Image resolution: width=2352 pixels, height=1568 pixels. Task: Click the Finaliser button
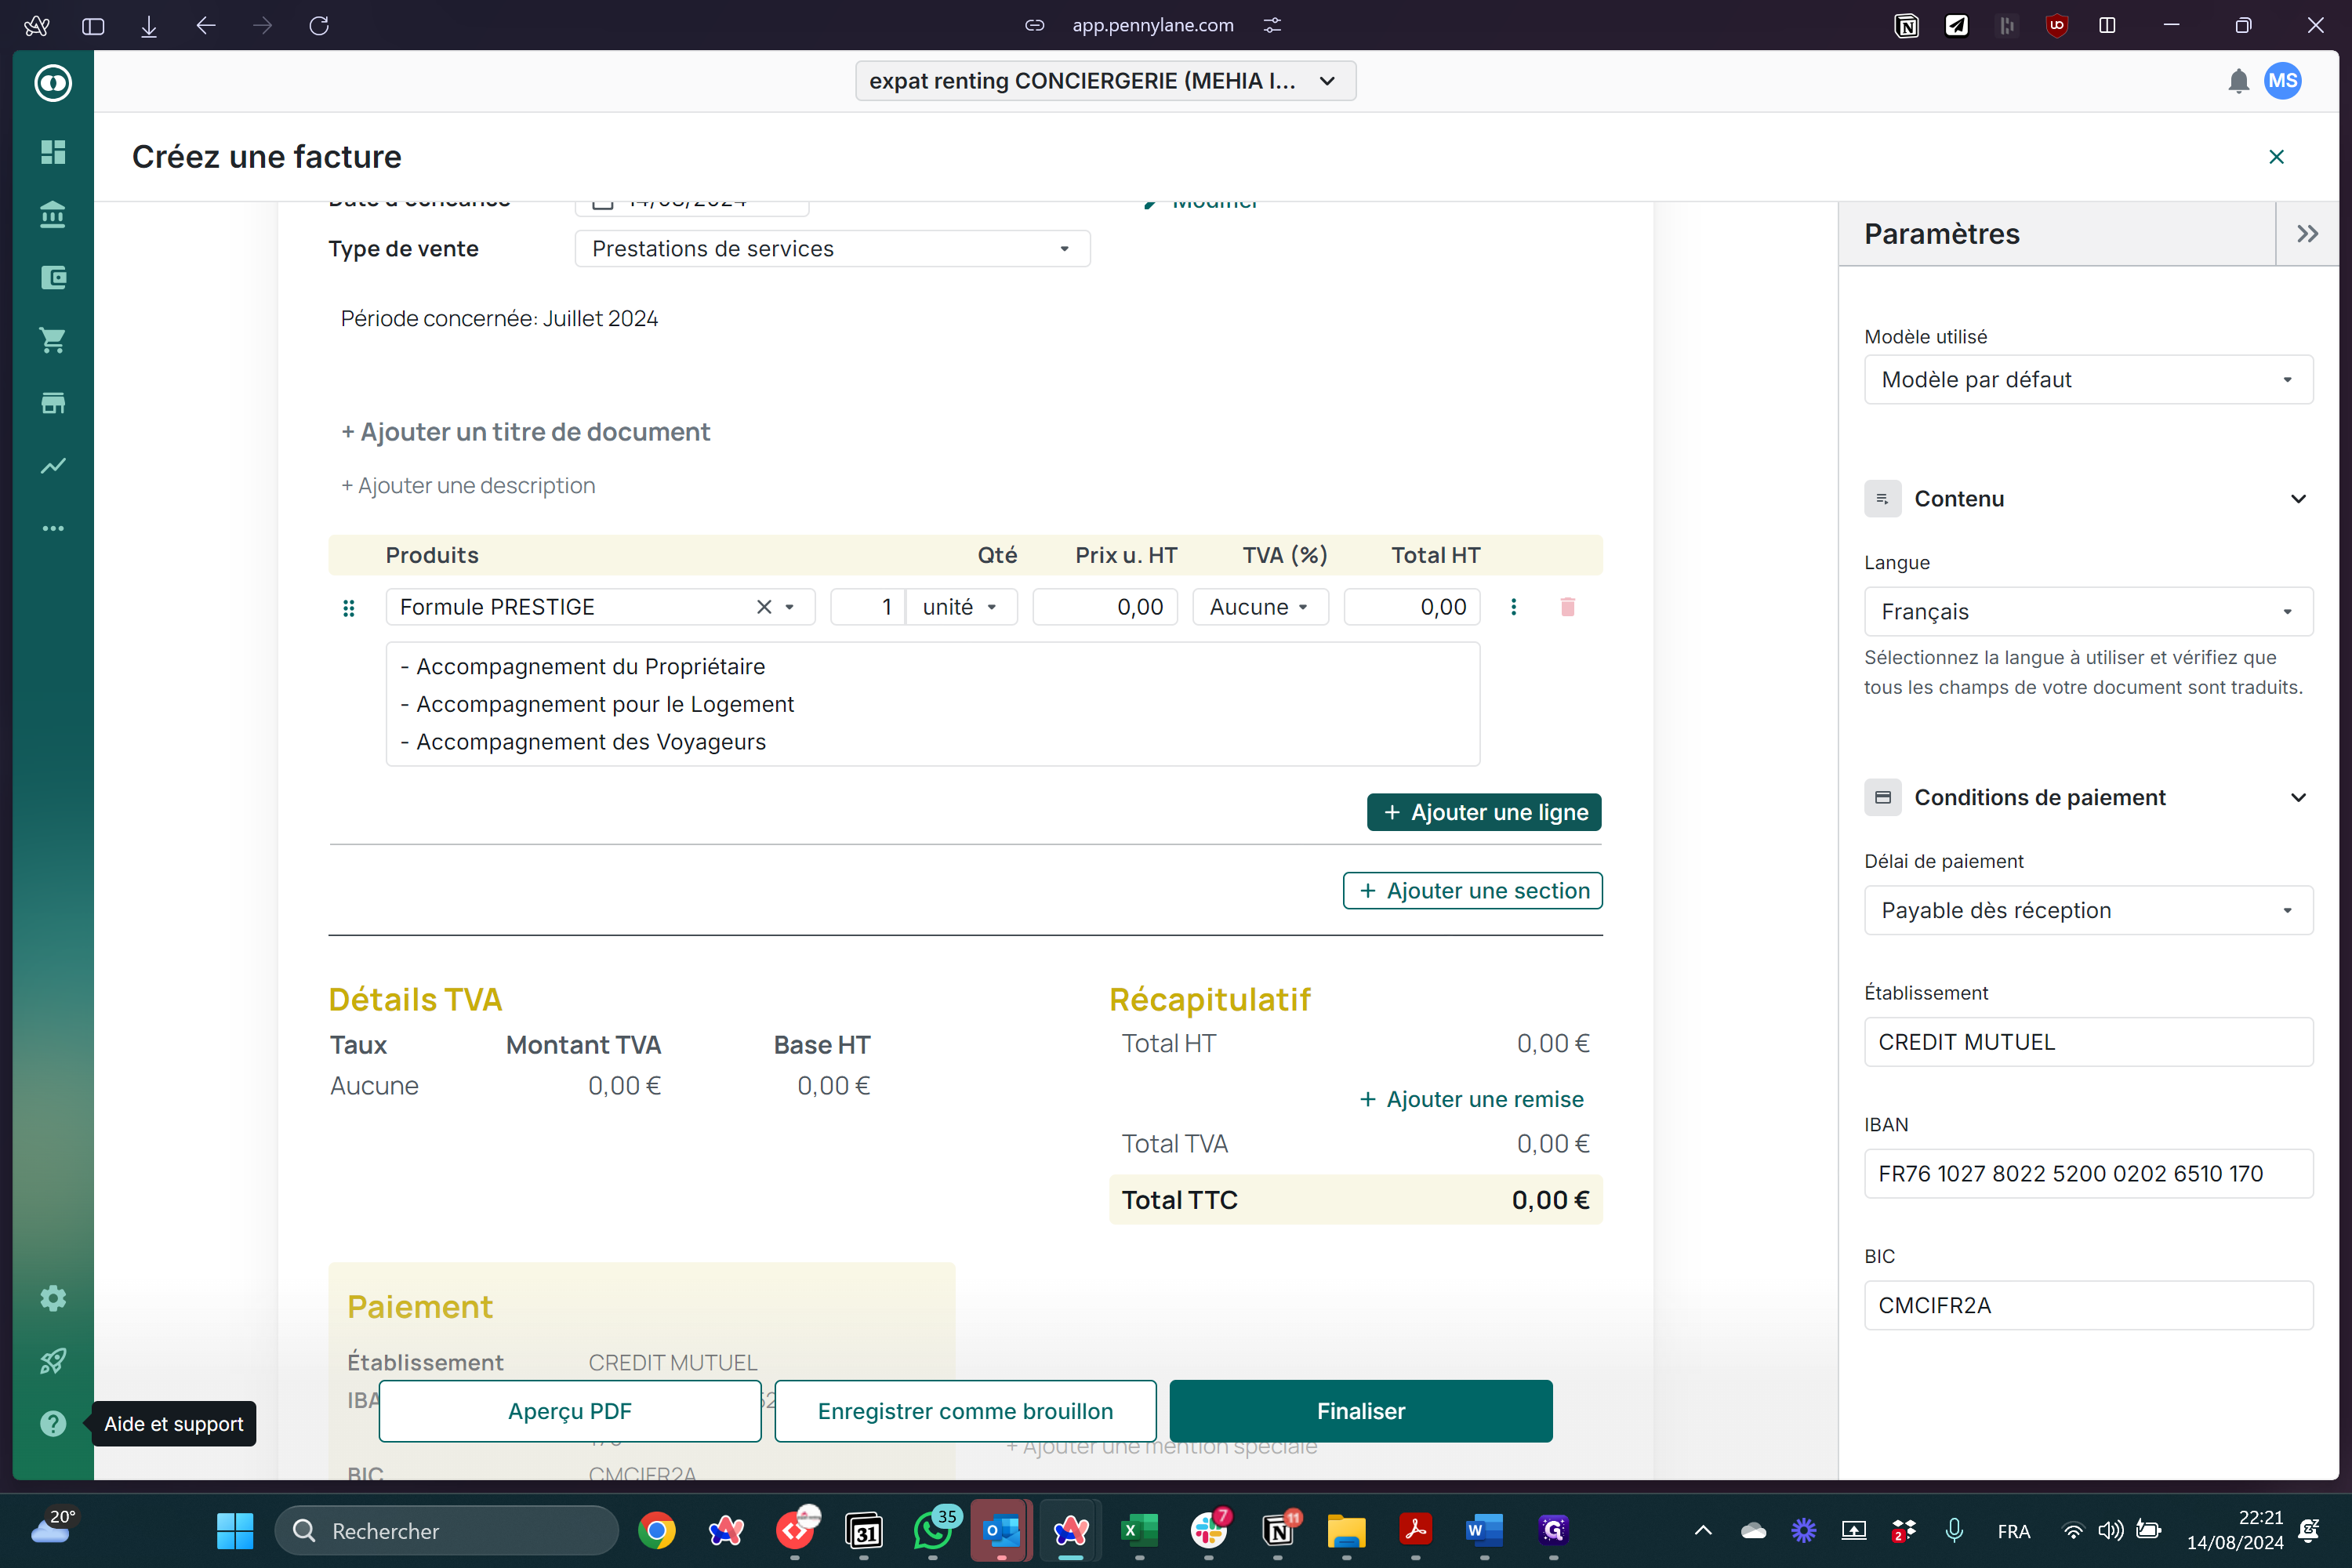point(1361,1411)
